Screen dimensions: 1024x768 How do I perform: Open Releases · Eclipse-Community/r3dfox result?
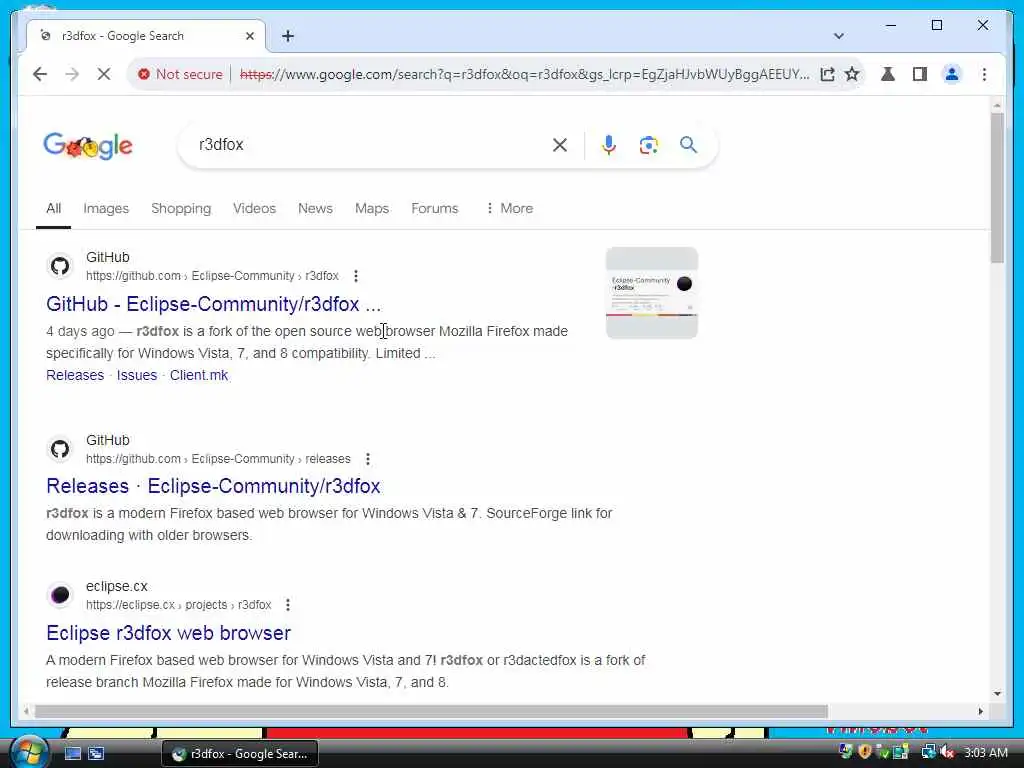213,487
